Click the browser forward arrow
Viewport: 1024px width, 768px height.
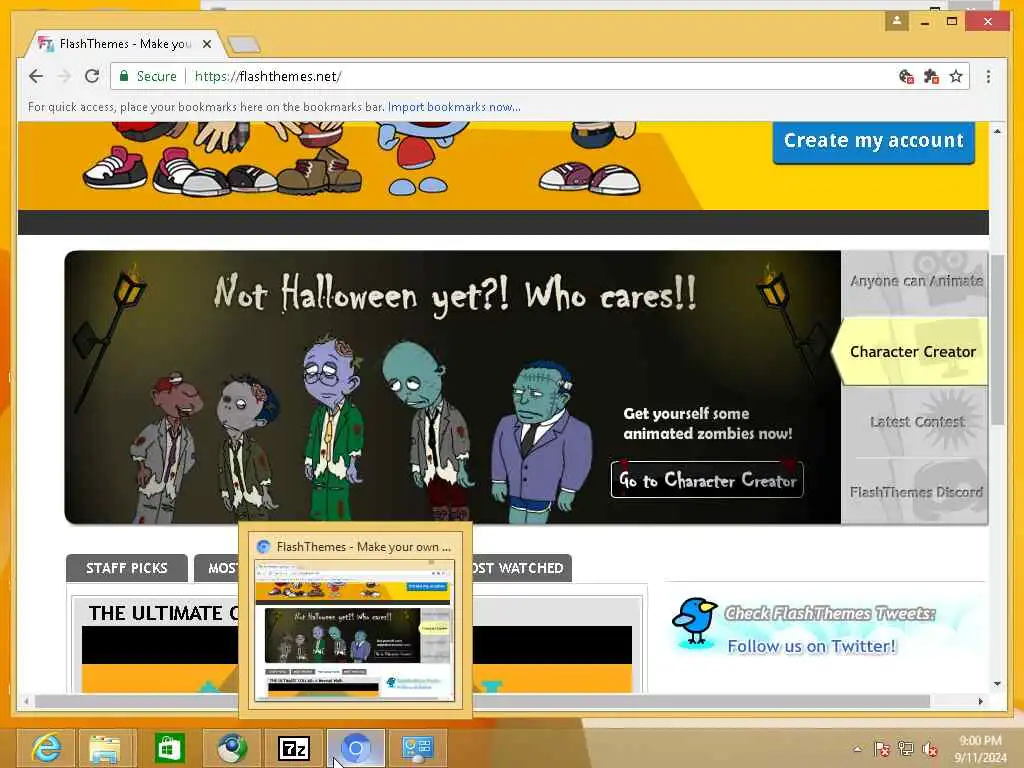[x=64, y=76]
